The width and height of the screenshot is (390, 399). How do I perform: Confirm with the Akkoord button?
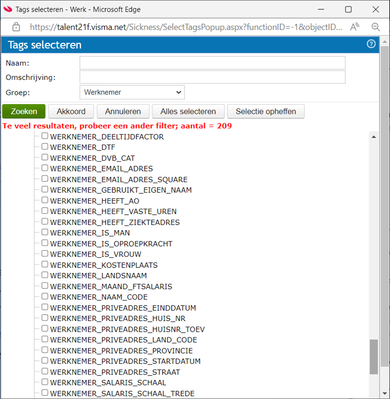pos(71,111)
